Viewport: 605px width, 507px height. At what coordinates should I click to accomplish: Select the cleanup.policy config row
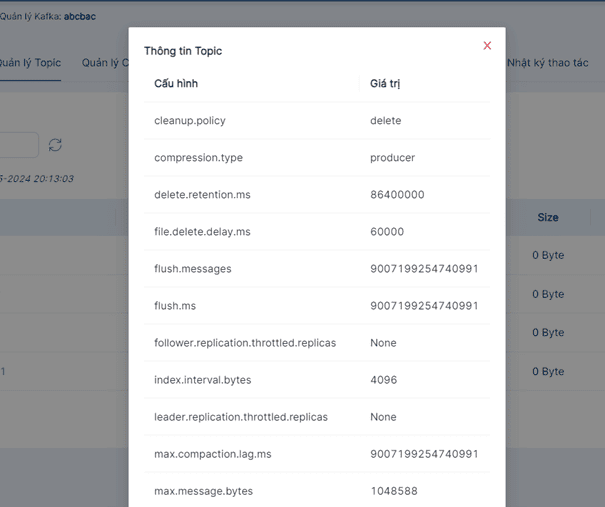pyautogui.click(x=190, y=121)
